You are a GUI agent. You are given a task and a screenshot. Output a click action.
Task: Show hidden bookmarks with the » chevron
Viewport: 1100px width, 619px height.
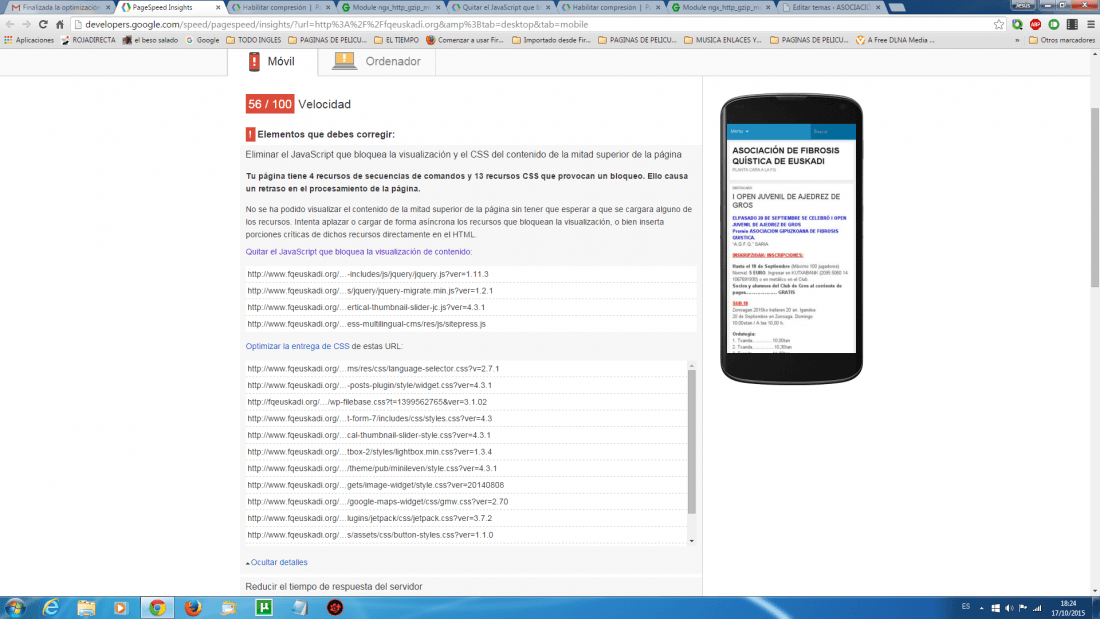pyautogui.click(x=1017, y=41)
